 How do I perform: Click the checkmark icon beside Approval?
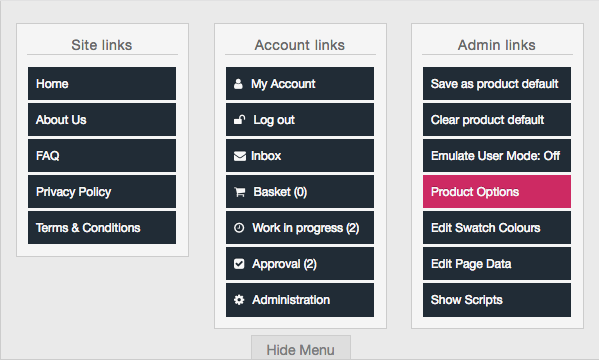point(239,264)
